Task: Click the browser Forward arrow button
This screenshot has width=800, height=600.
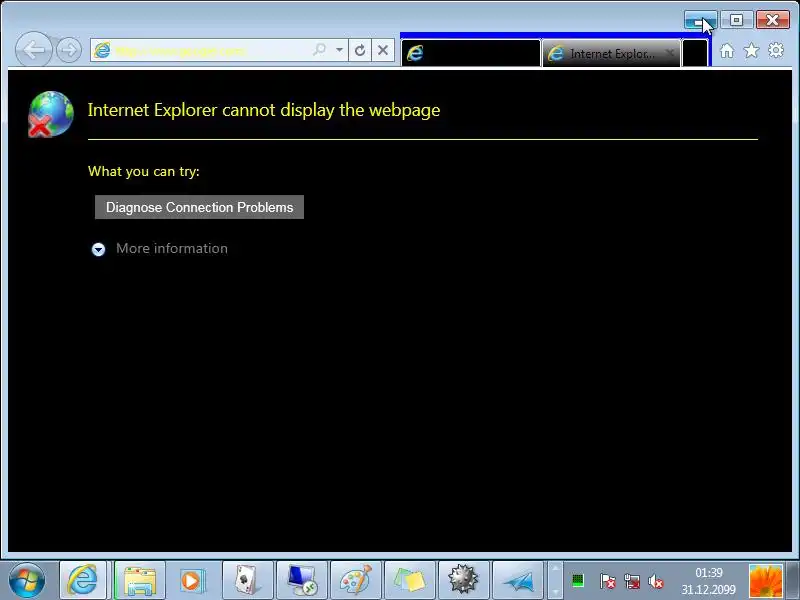Action: (x=68, y=49)
